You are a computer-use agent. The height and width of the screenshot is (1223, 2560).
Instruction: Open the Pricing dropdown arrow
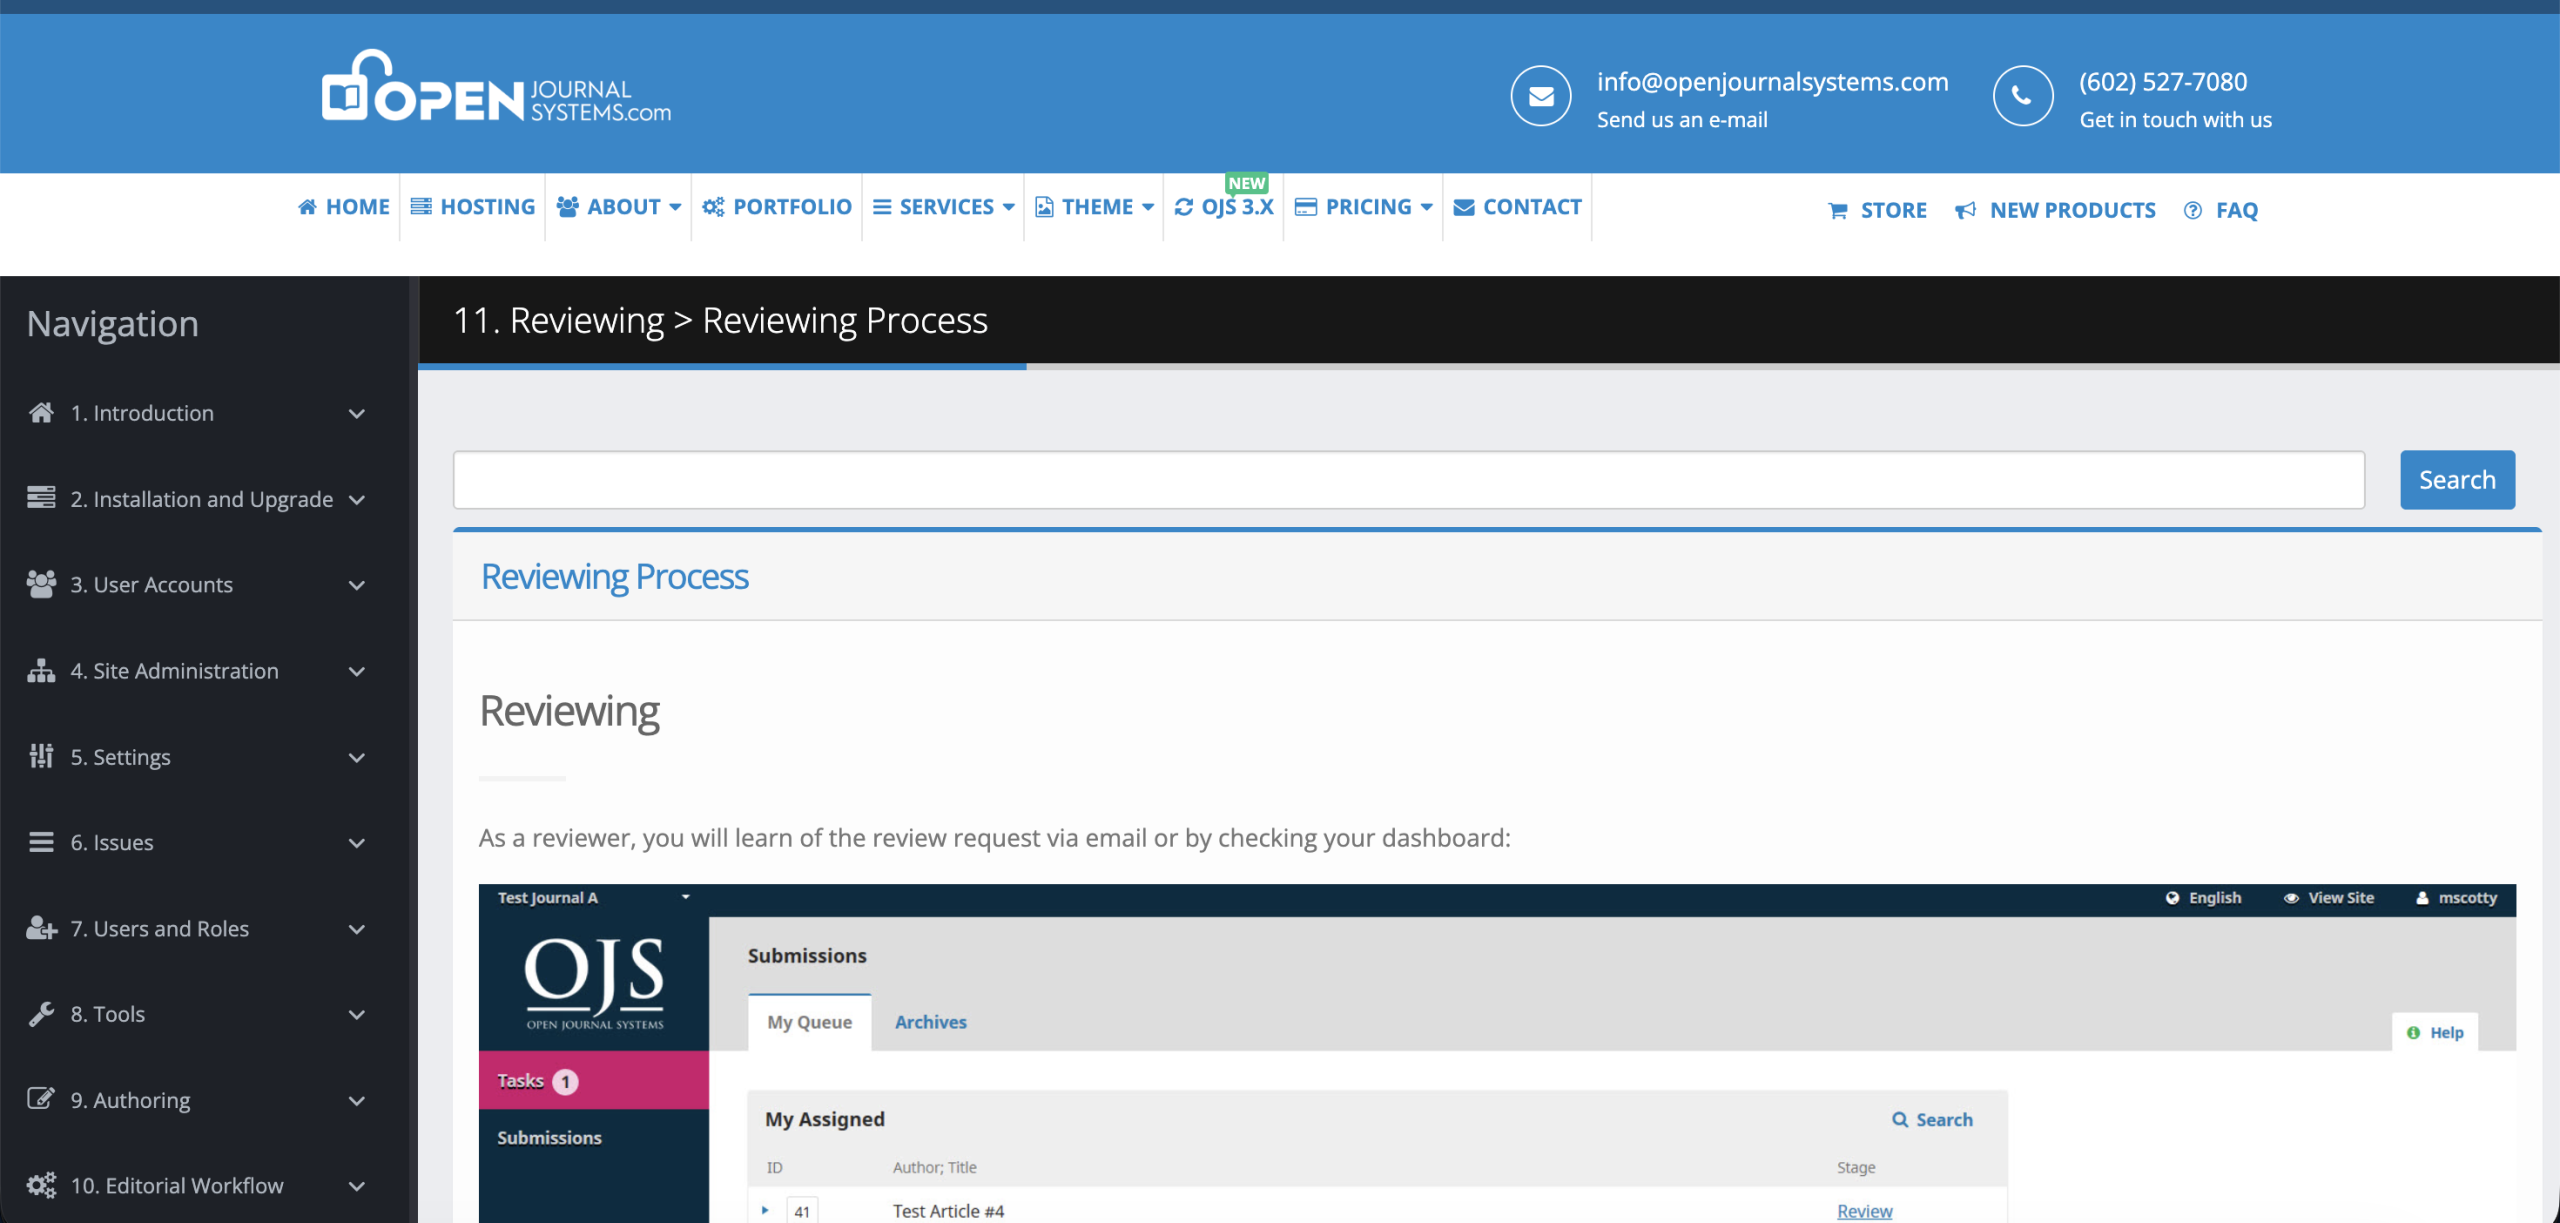coord(1427,208)
